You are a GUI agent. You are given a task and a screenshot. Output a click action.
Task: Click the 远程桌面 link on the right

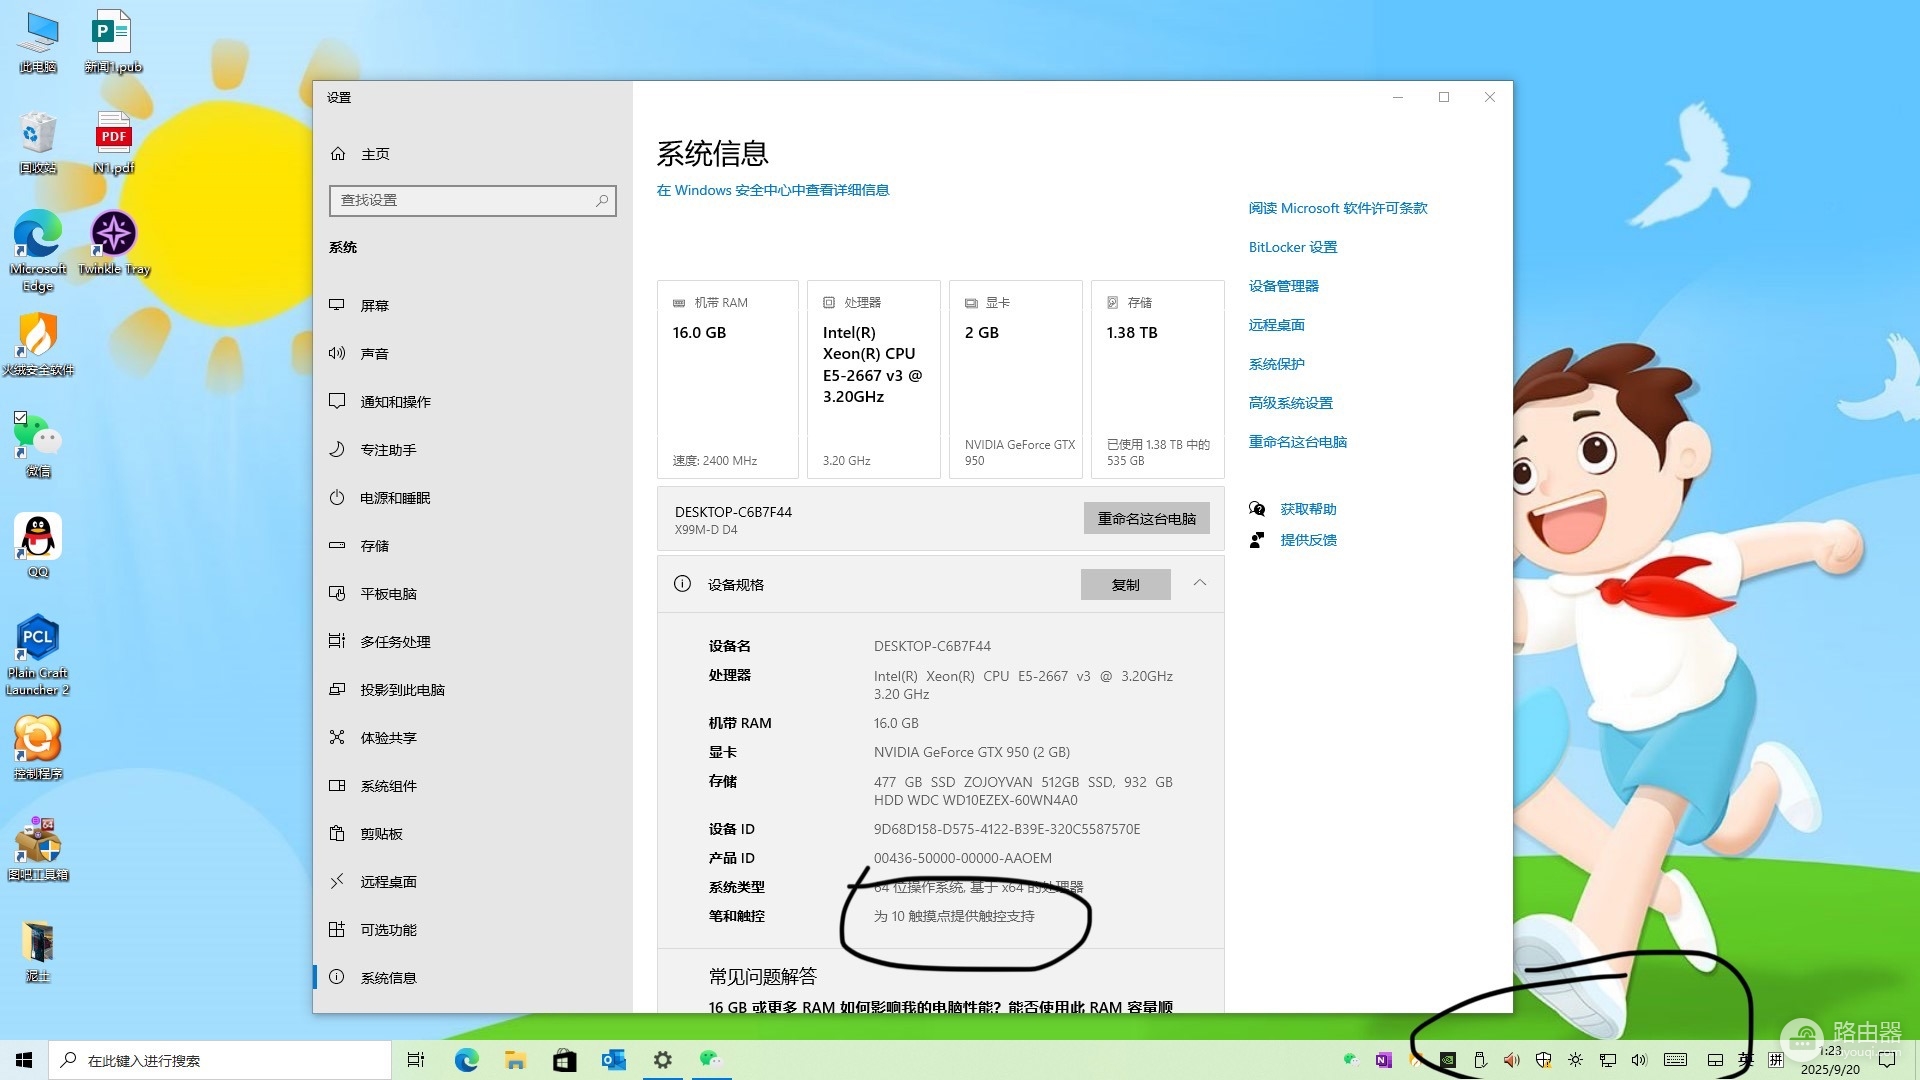coord(1276,325)
